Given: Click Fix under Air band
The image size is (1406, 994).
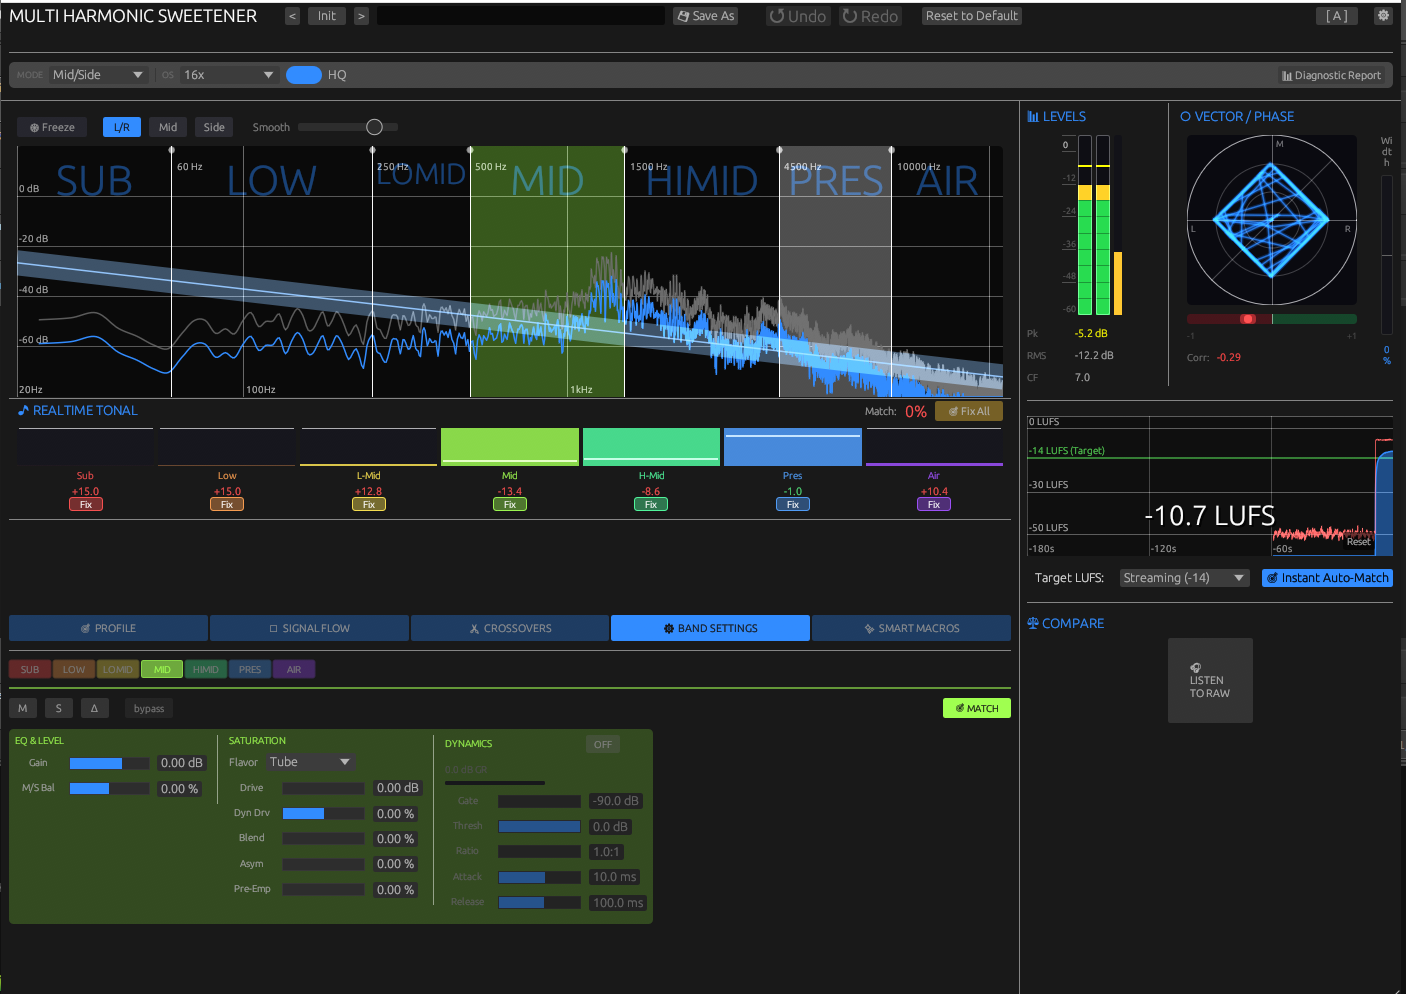Looking at the screenshot, I should [x=934, y=505].
